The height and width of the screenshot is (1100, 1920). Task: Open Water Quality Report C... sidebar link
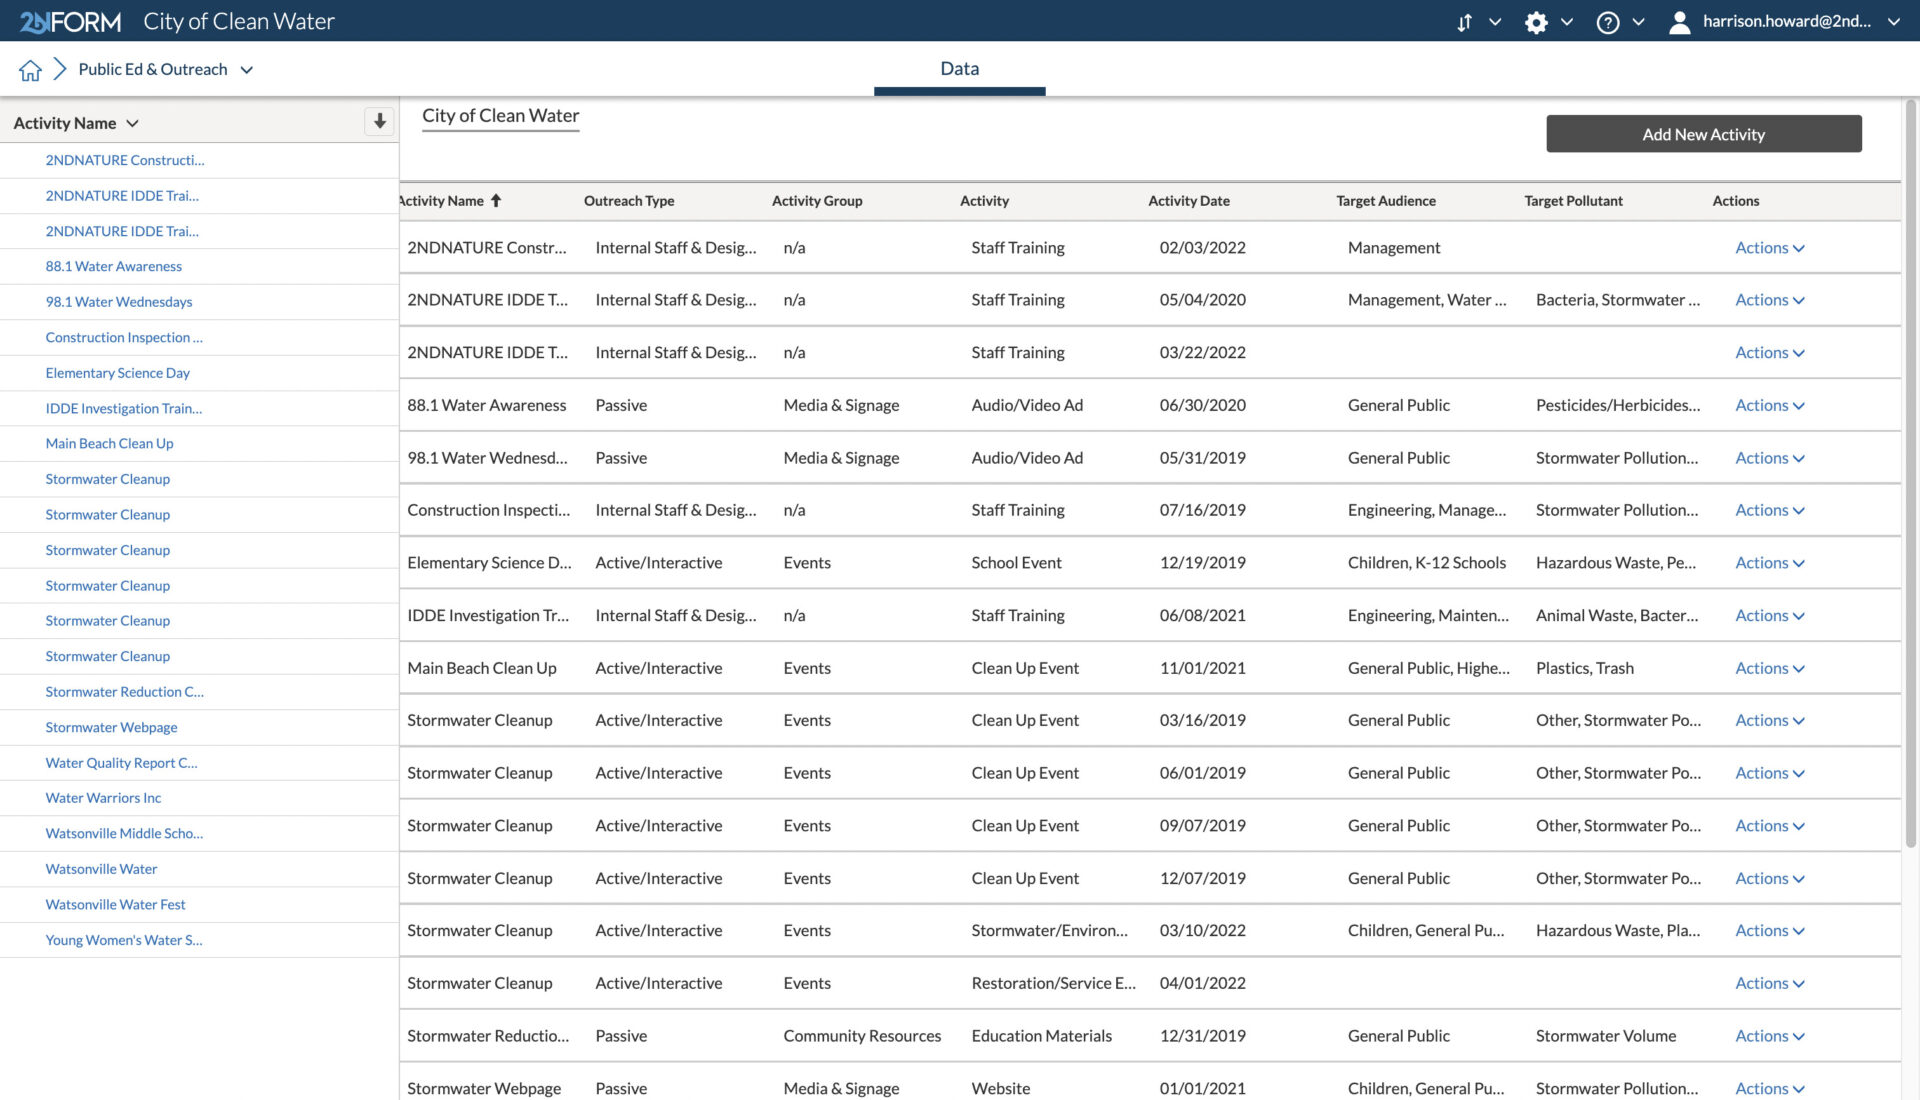coord(122,763)
